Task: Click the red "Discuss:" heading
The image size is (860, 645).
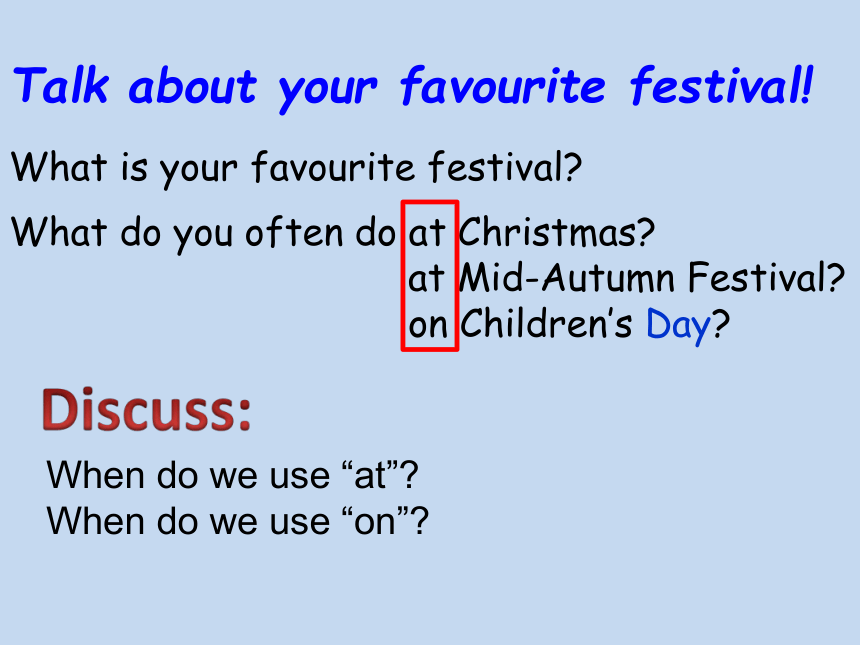Action: 146,410
